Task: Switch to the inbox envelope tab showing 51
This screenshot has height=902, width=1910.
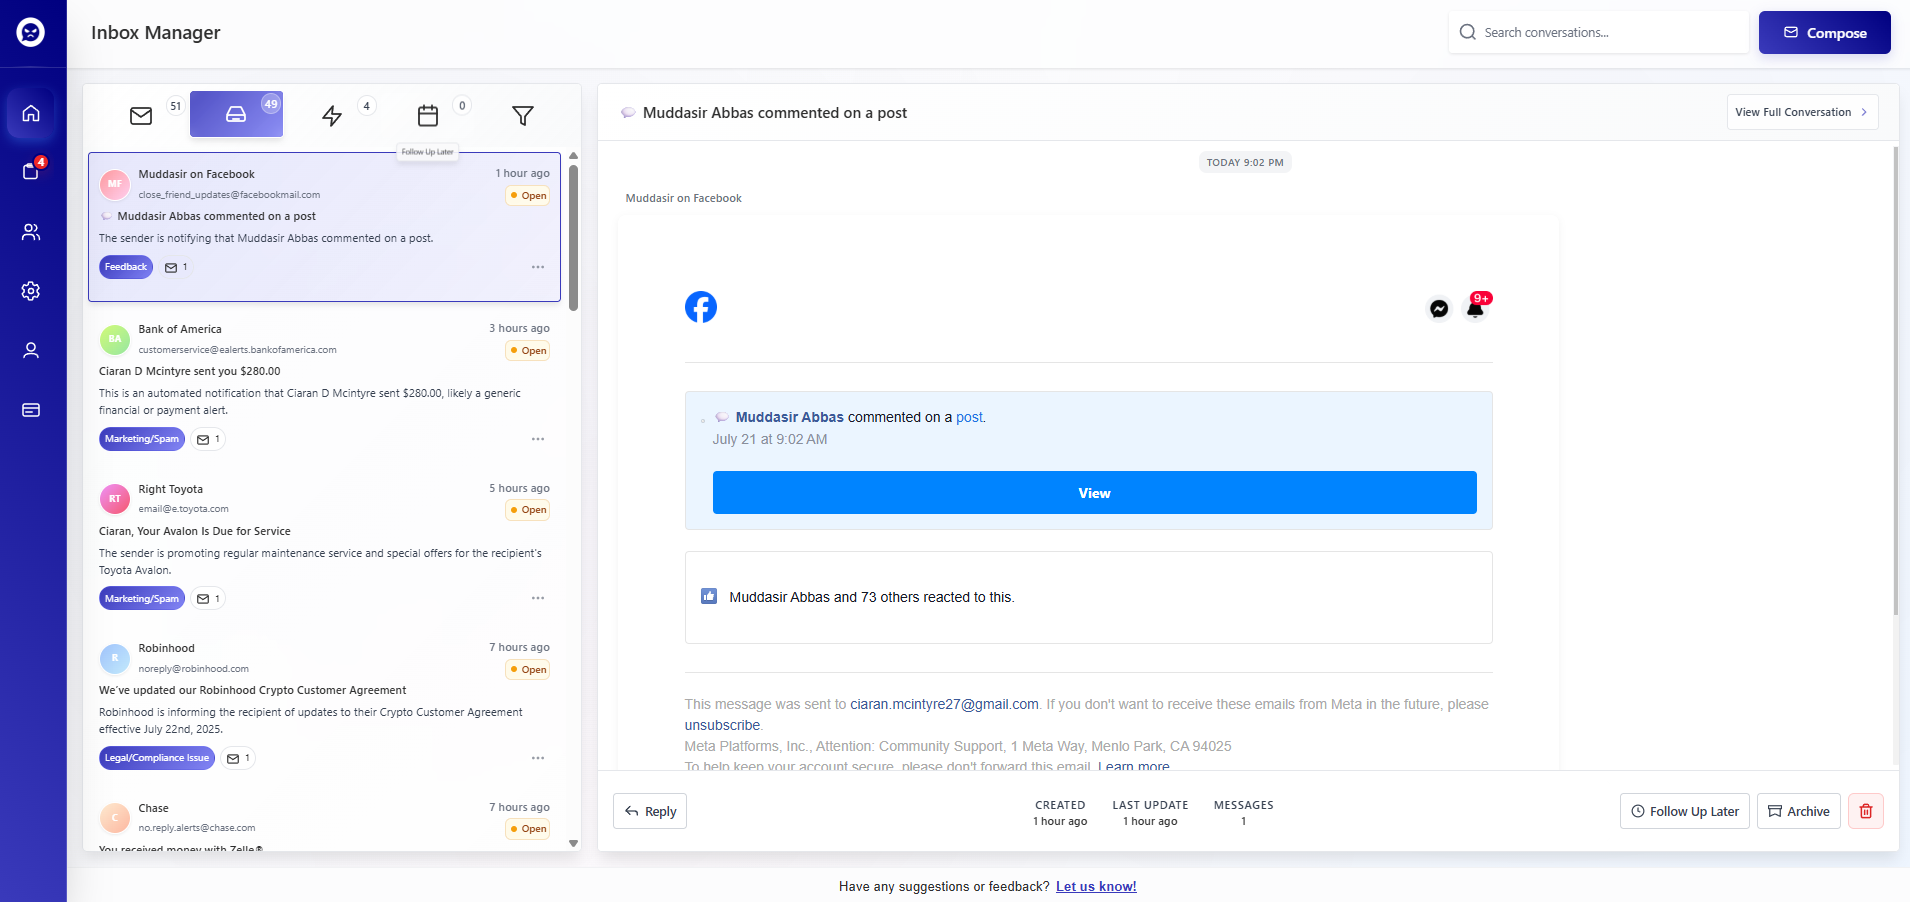Action: (141, 116)
